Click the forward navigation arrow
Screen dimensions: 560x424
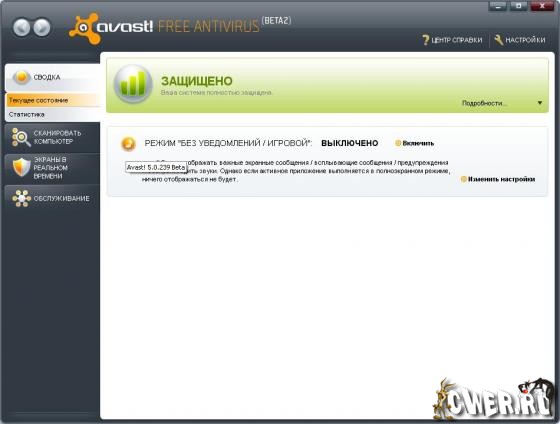coord(42,28)
